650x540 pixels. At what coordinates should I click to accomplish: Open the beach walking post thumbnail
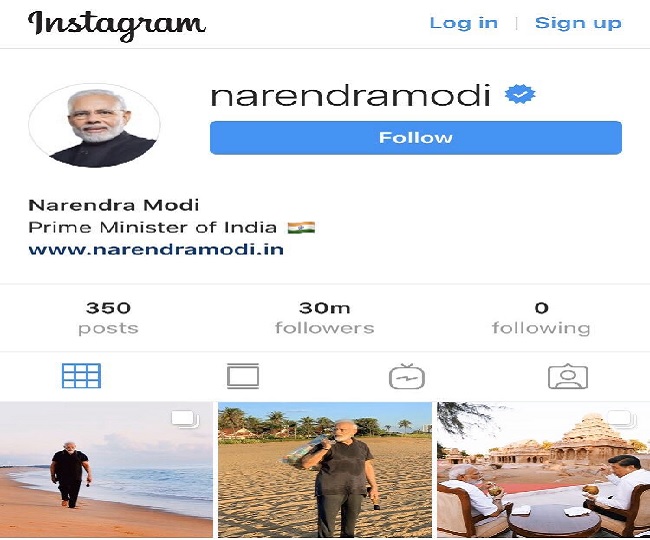106,470
